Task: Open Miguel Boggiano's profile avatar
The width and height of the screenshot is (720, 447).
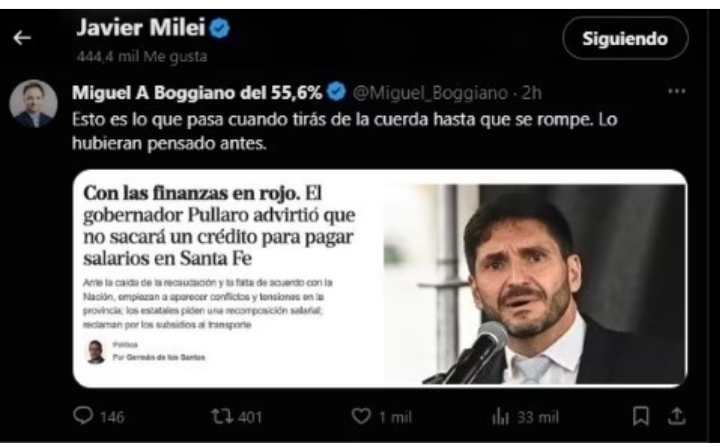Action: tap(33, 104)
